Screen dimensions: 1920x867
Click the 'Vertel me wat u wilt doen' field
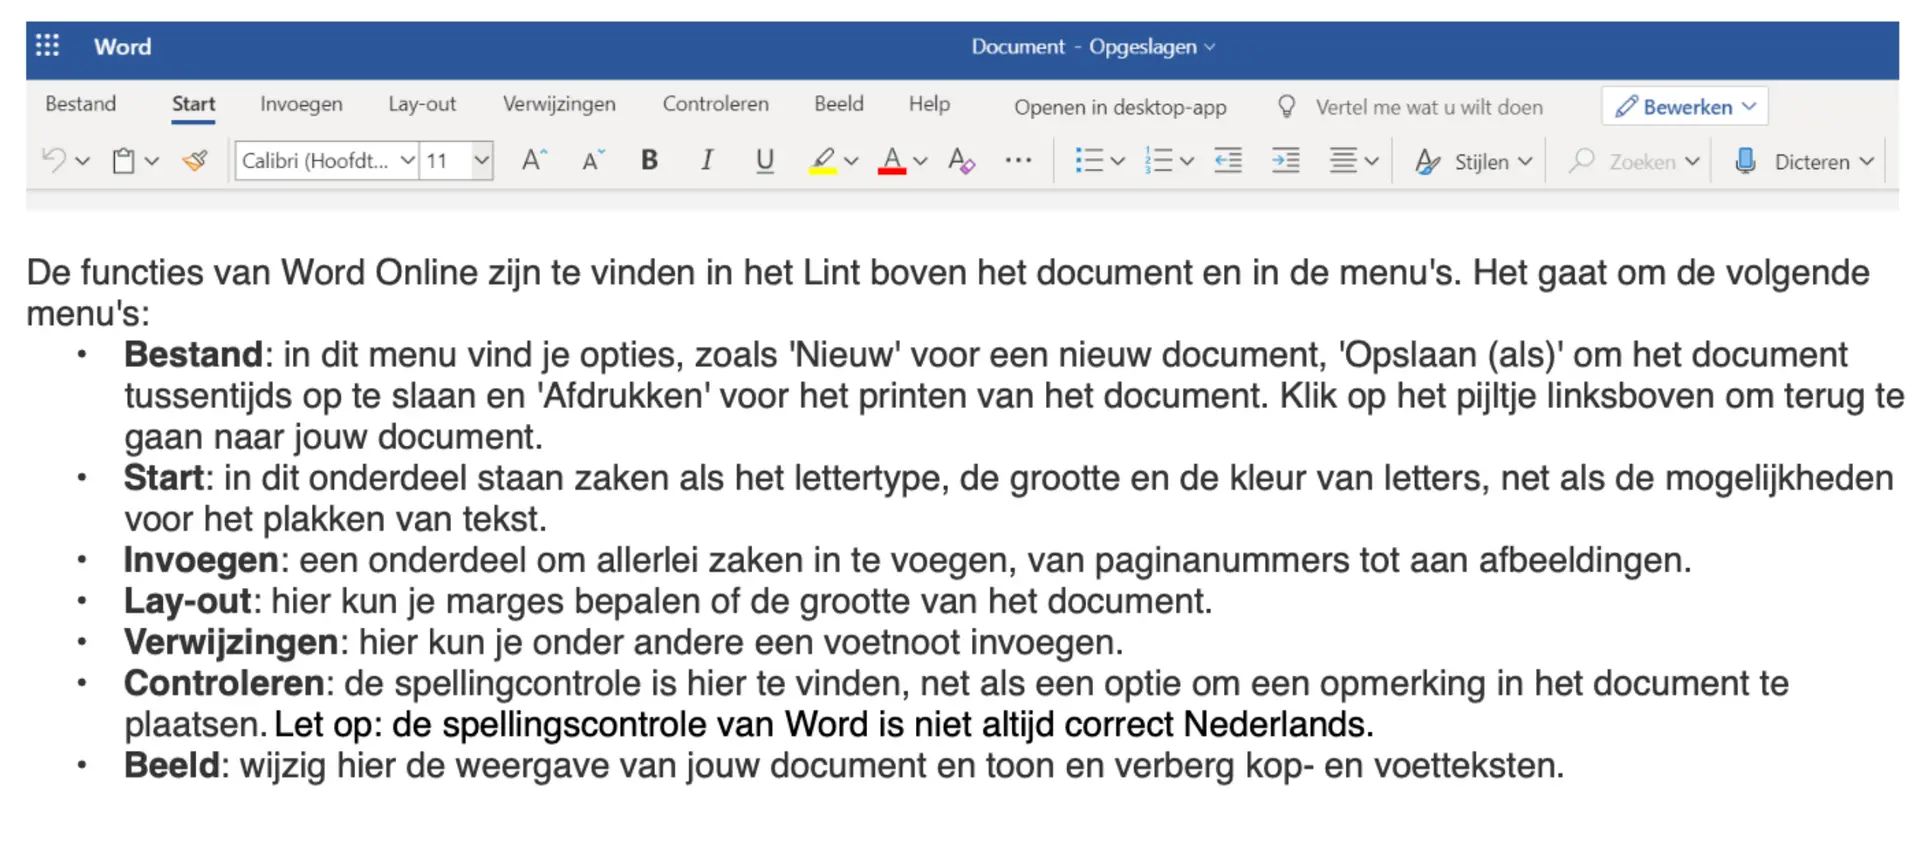click(x=1429, y=107)
